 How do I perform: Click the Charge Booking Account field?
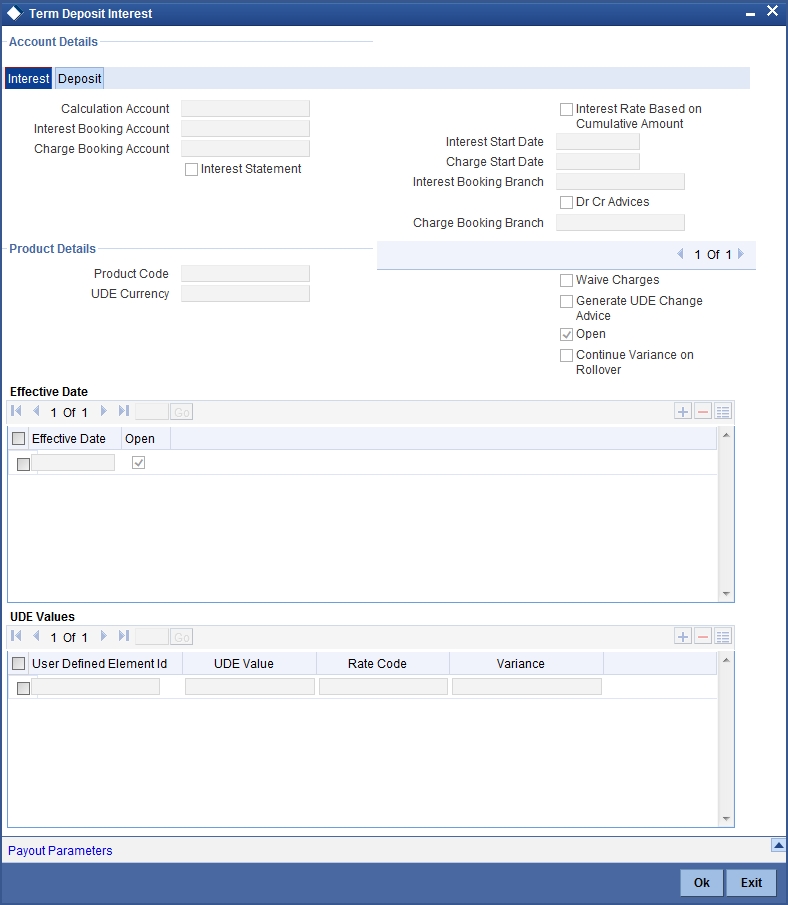[245, 149]
